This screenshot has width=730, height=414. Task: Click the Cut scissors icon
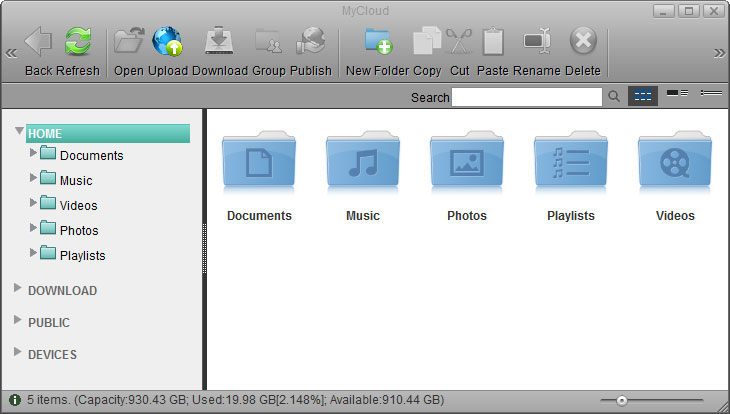coord(459,42)
